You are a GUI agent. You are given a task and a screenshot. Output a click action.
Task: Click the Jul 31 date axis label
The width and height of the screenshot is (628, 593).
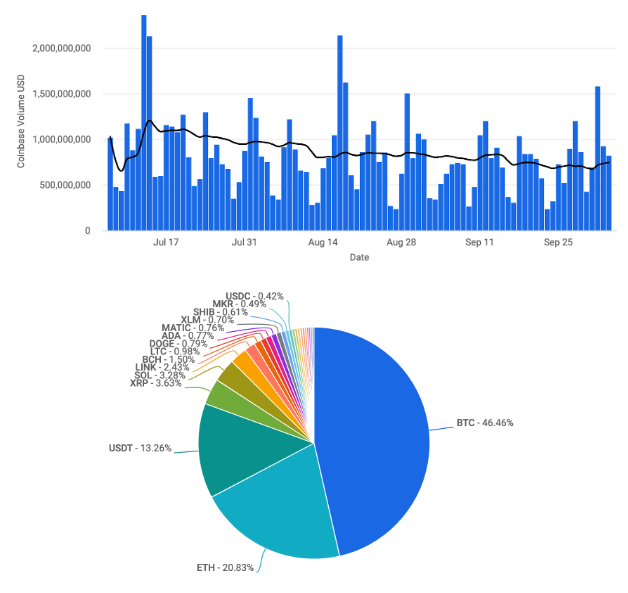coord(244,242)
